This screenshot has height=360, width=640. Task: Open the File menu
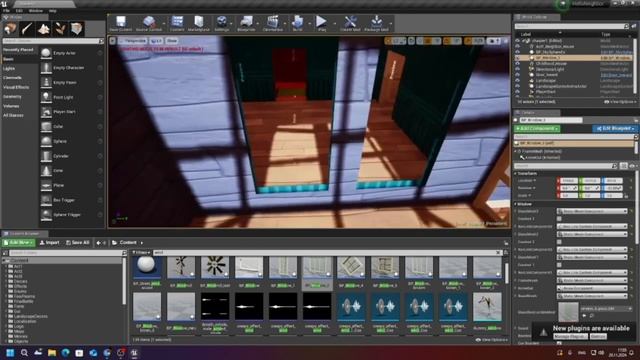click(7, 11)
